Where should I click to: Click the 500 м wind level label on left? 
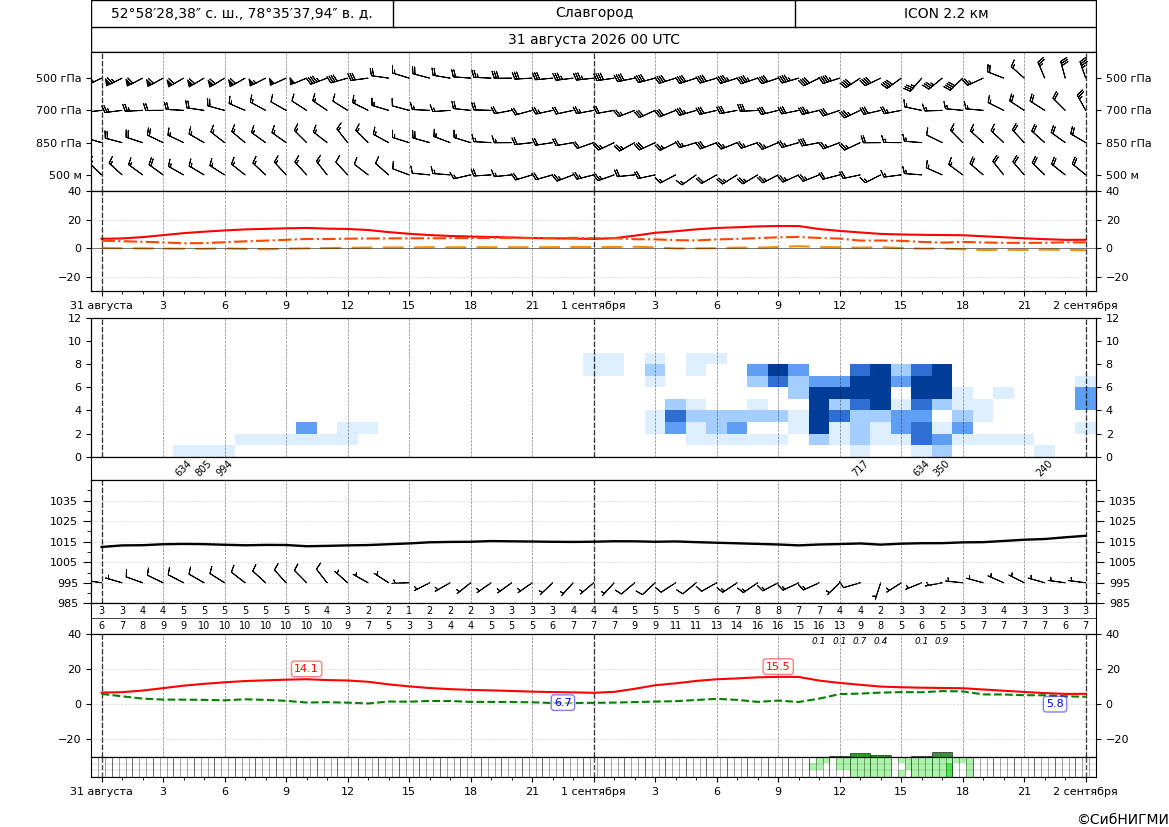click(66, 175)
